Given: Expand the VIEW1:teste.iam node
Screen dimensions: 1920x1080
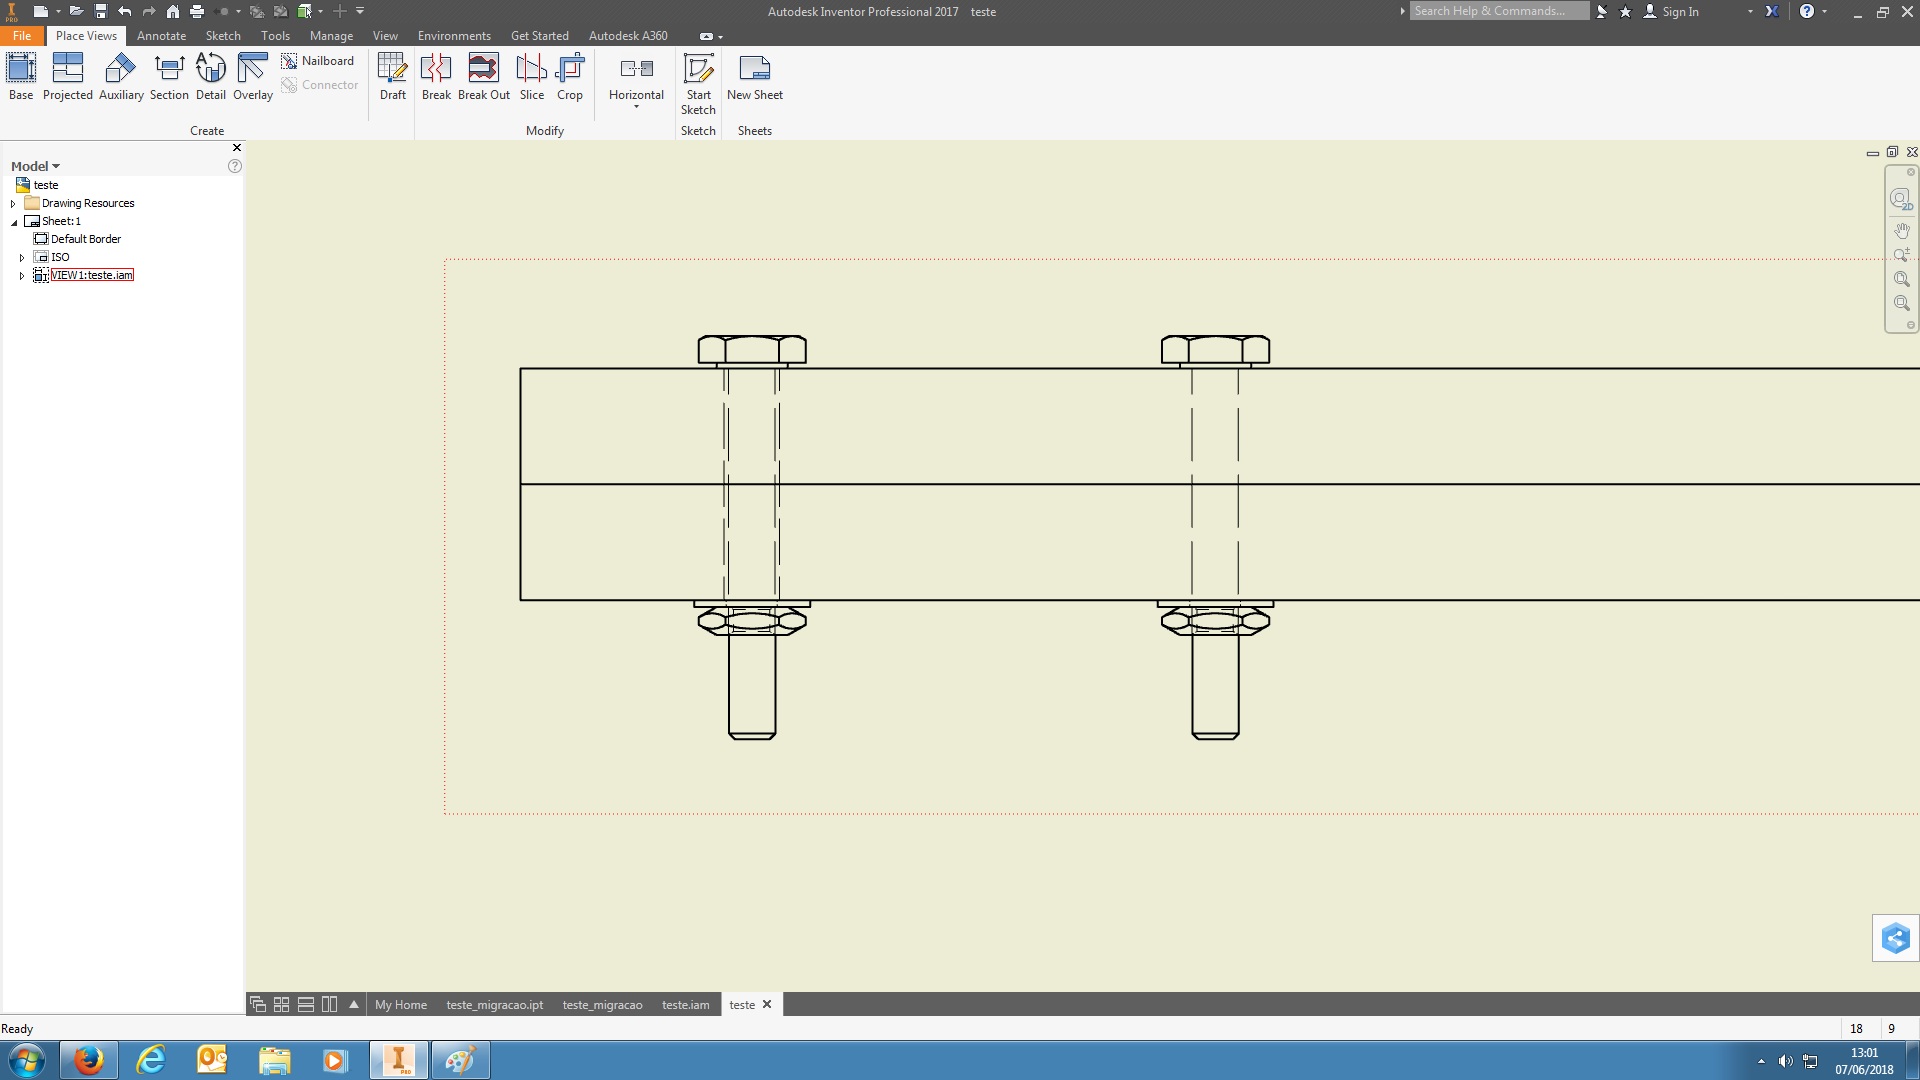Looking at the screenshot, I should pyautogui.click(x=22, y=275).
